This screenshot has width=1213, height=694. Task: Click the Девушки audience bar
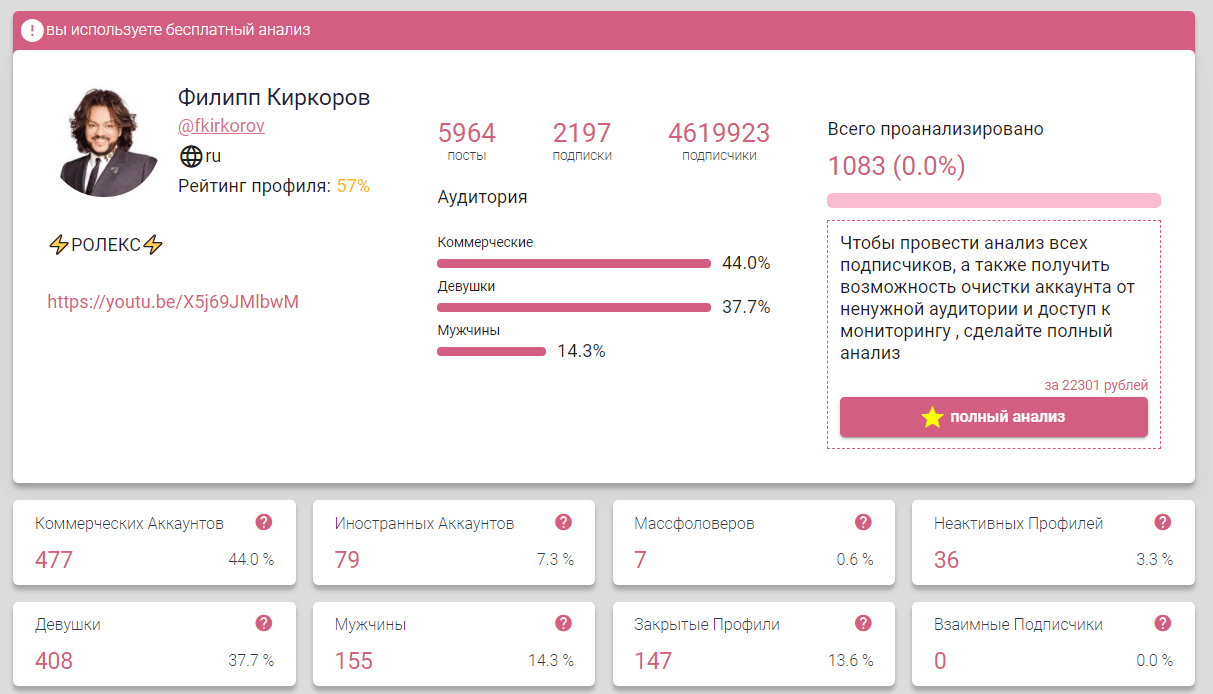pyautogui.click(x=573, y=308)
